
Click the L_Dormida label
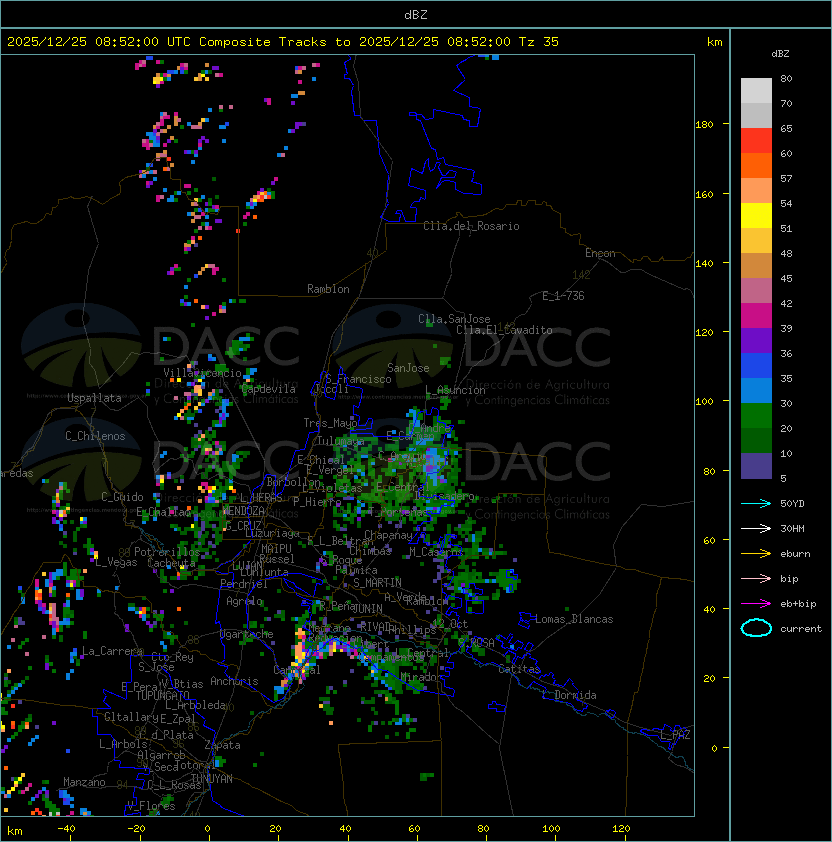tap(569, 695)
